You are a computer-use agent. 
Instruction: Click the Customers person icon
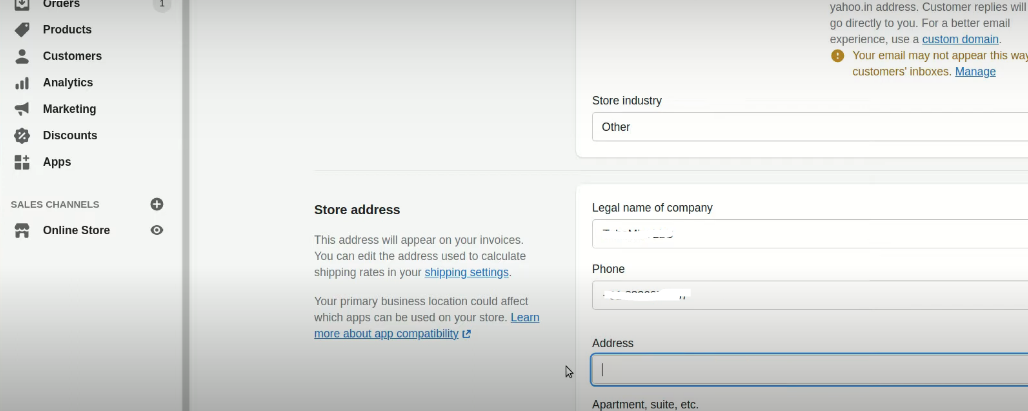[x=22, y=56]
